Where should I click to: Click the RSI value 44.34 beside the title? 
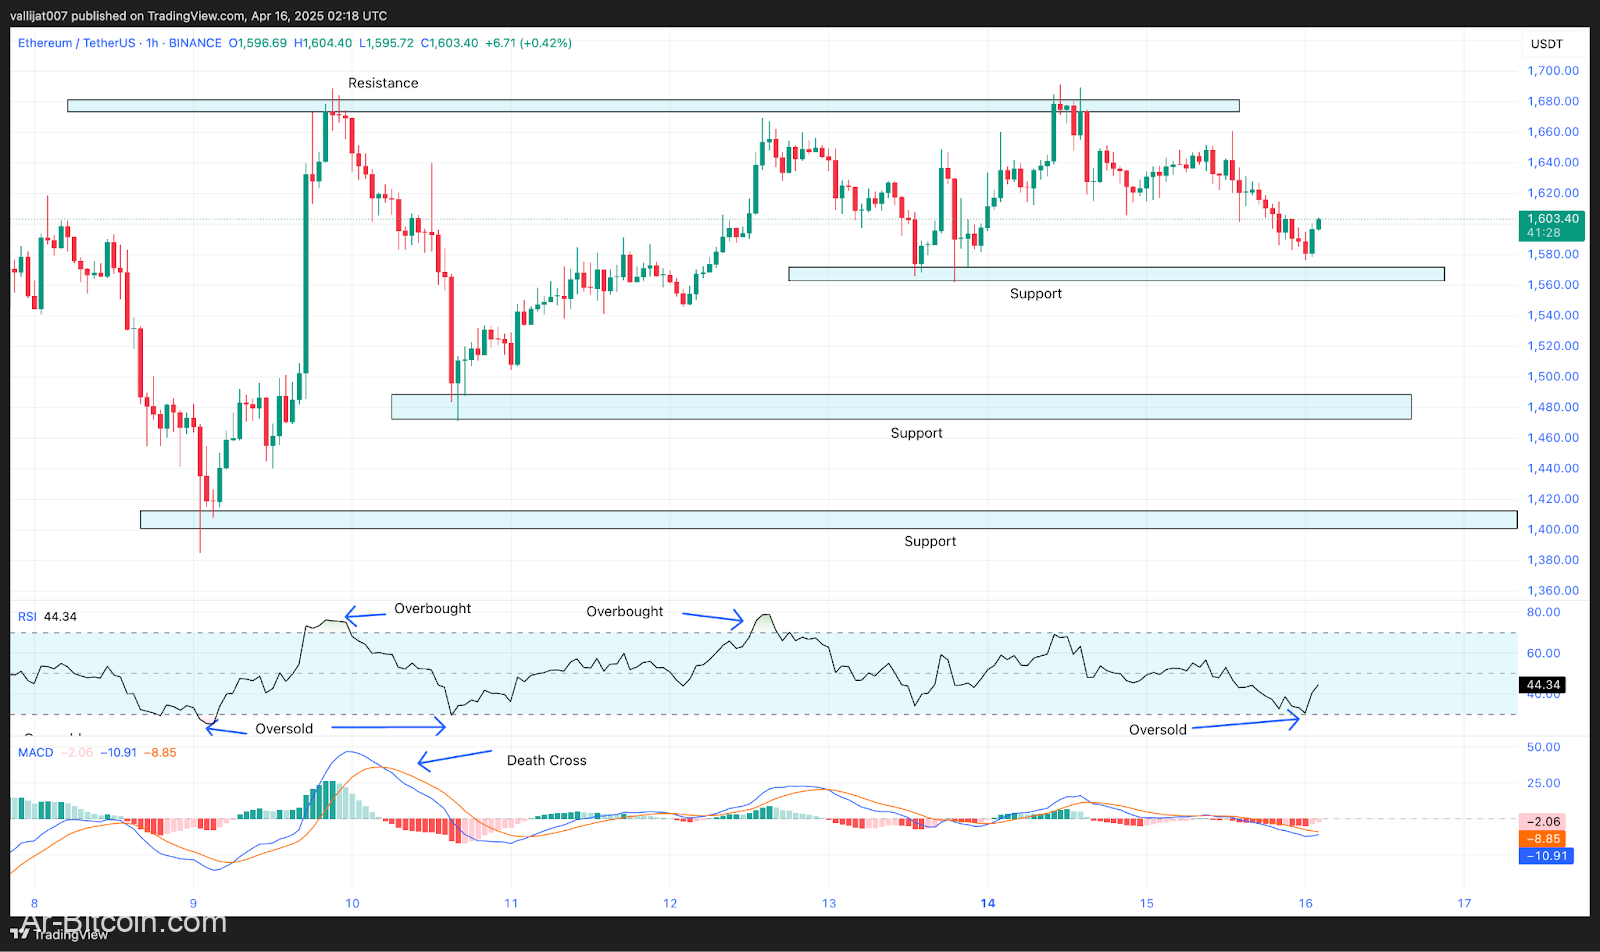60,616
